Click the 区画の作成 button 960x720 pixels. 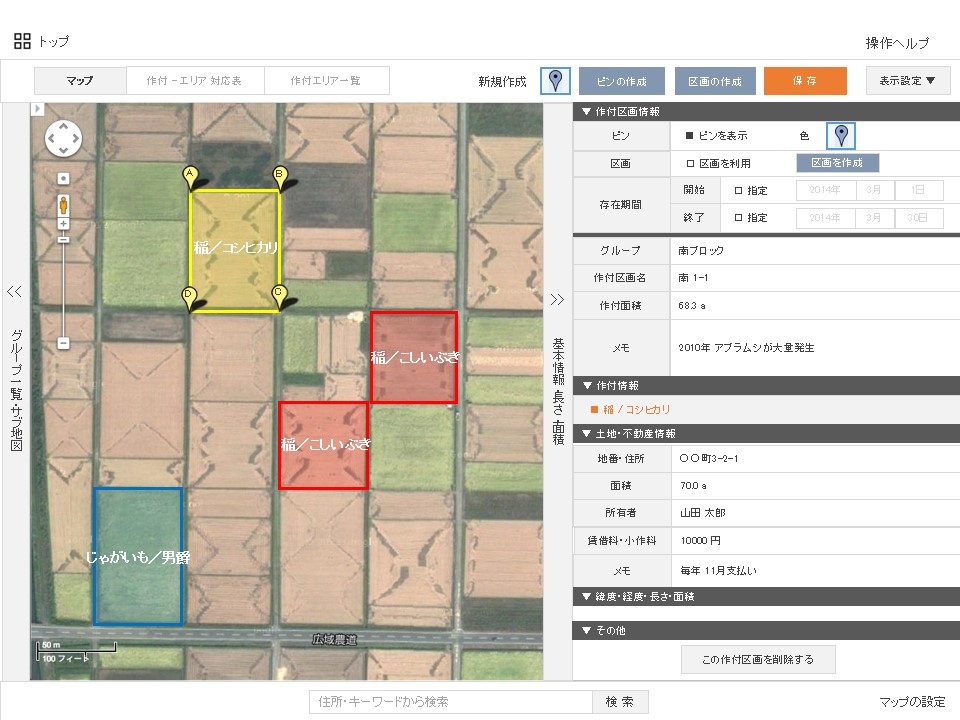[x=715, y=81]
